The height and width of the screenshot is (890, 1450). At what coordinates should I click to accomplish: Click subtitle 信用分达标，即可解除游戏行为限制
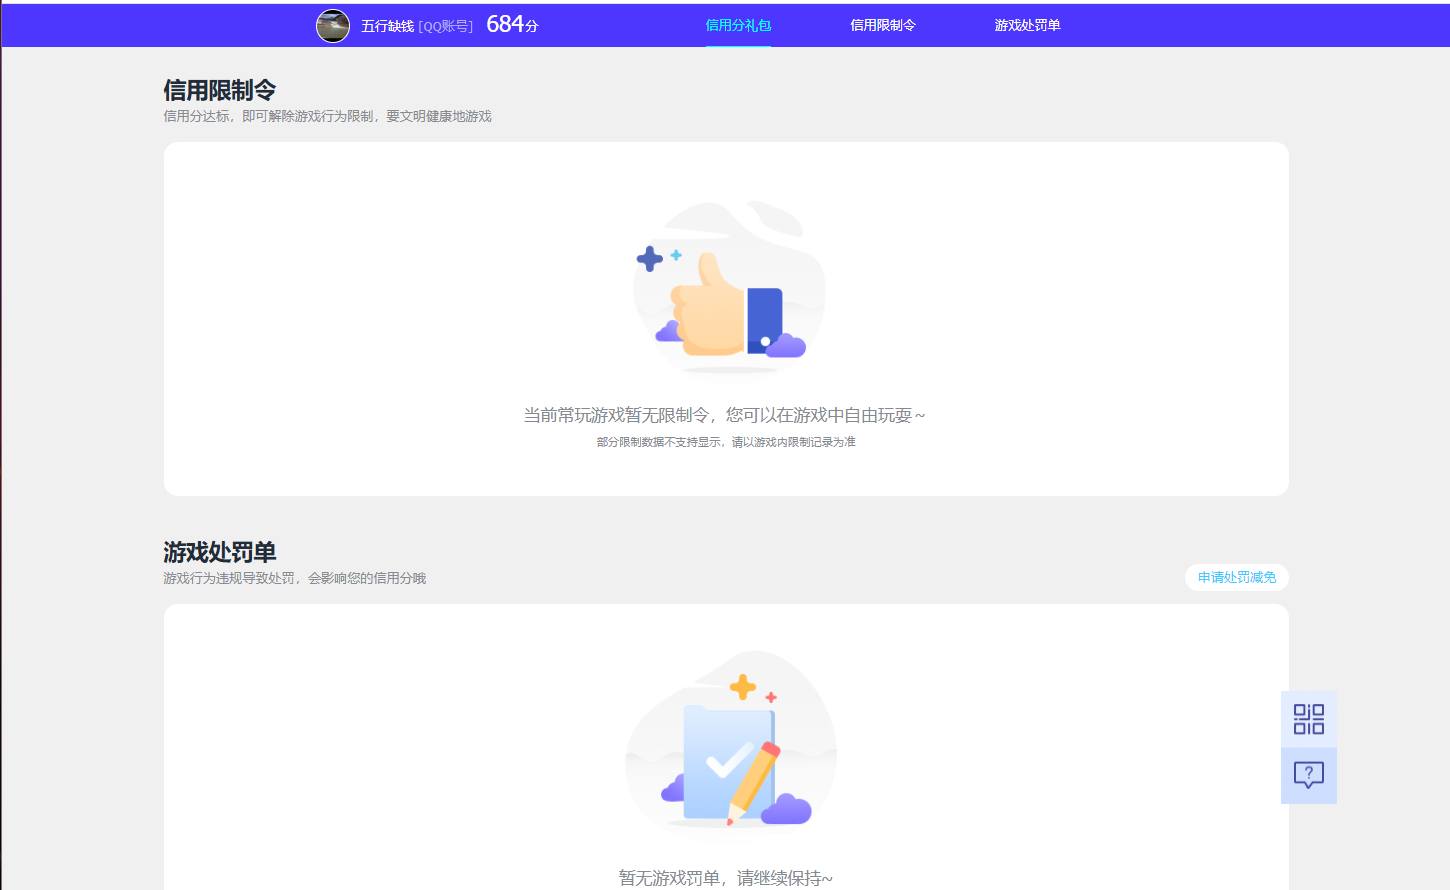(268, 116)
